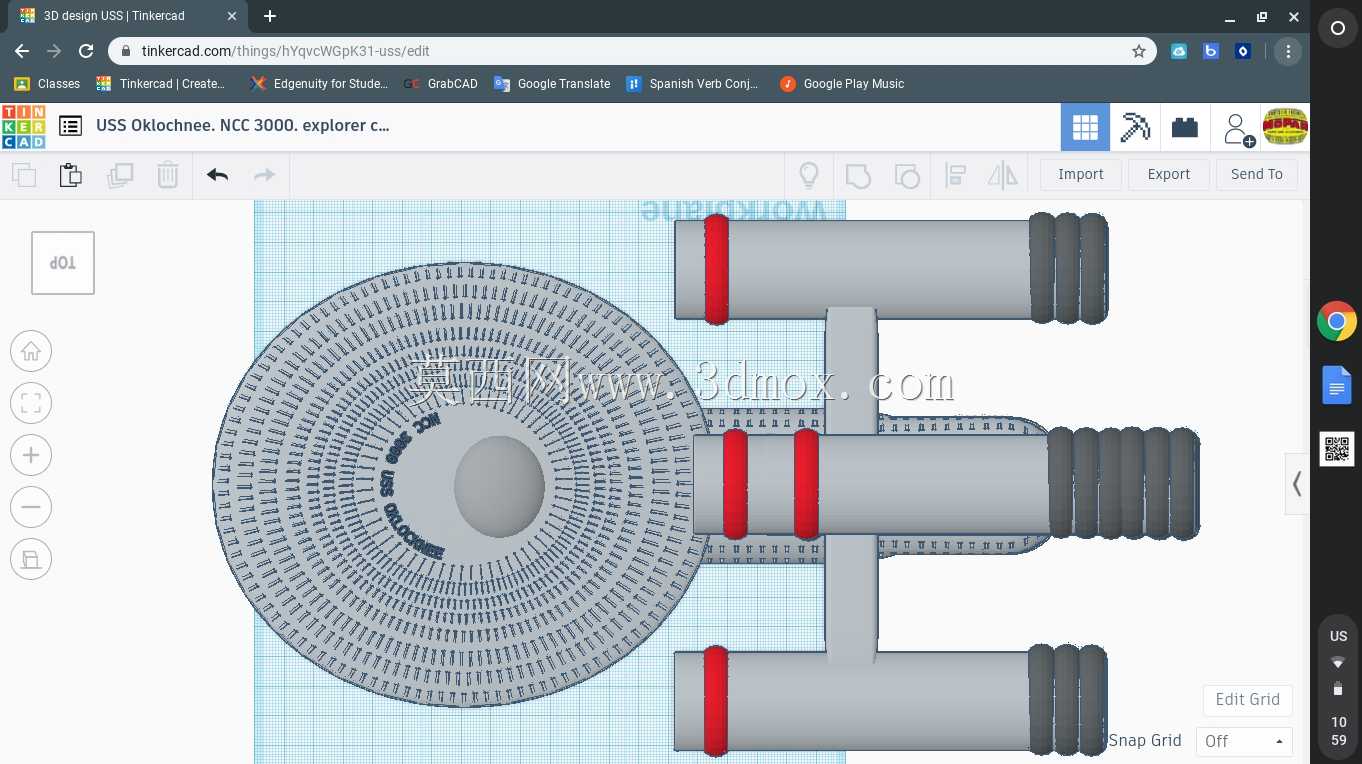Viewport: 1362px width, 764px height.
Task: Click the Edit Grid button
Action: 1248,700
